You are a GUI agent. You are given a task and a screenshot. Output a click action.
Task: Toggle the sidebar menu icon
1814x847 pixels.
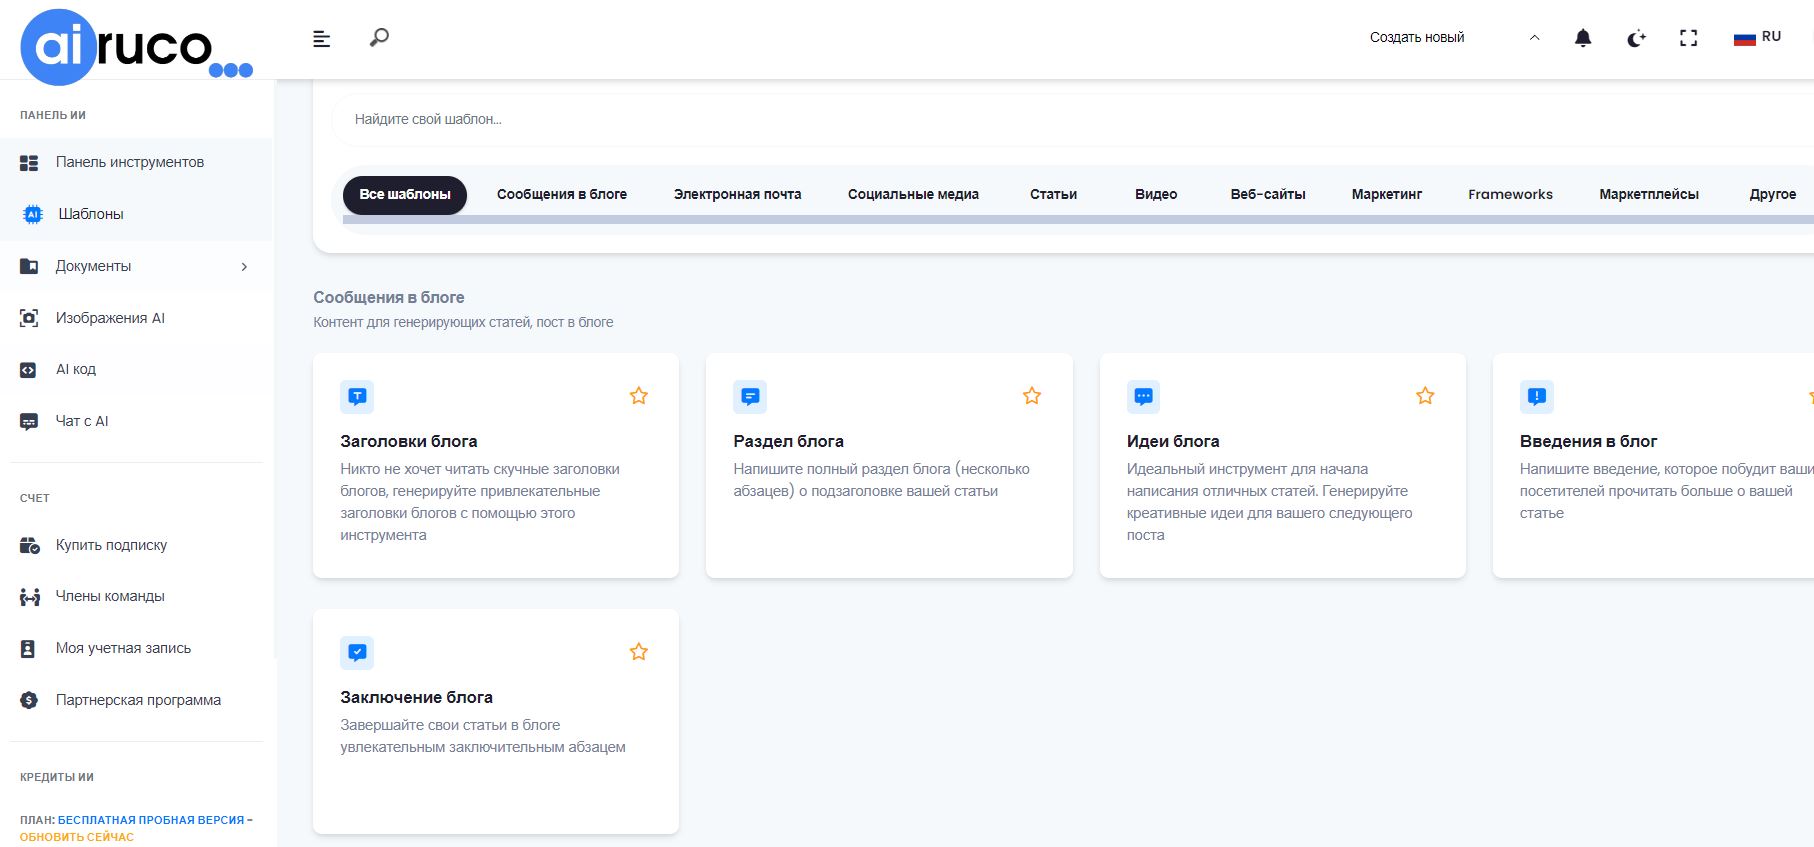click(321, 38)
